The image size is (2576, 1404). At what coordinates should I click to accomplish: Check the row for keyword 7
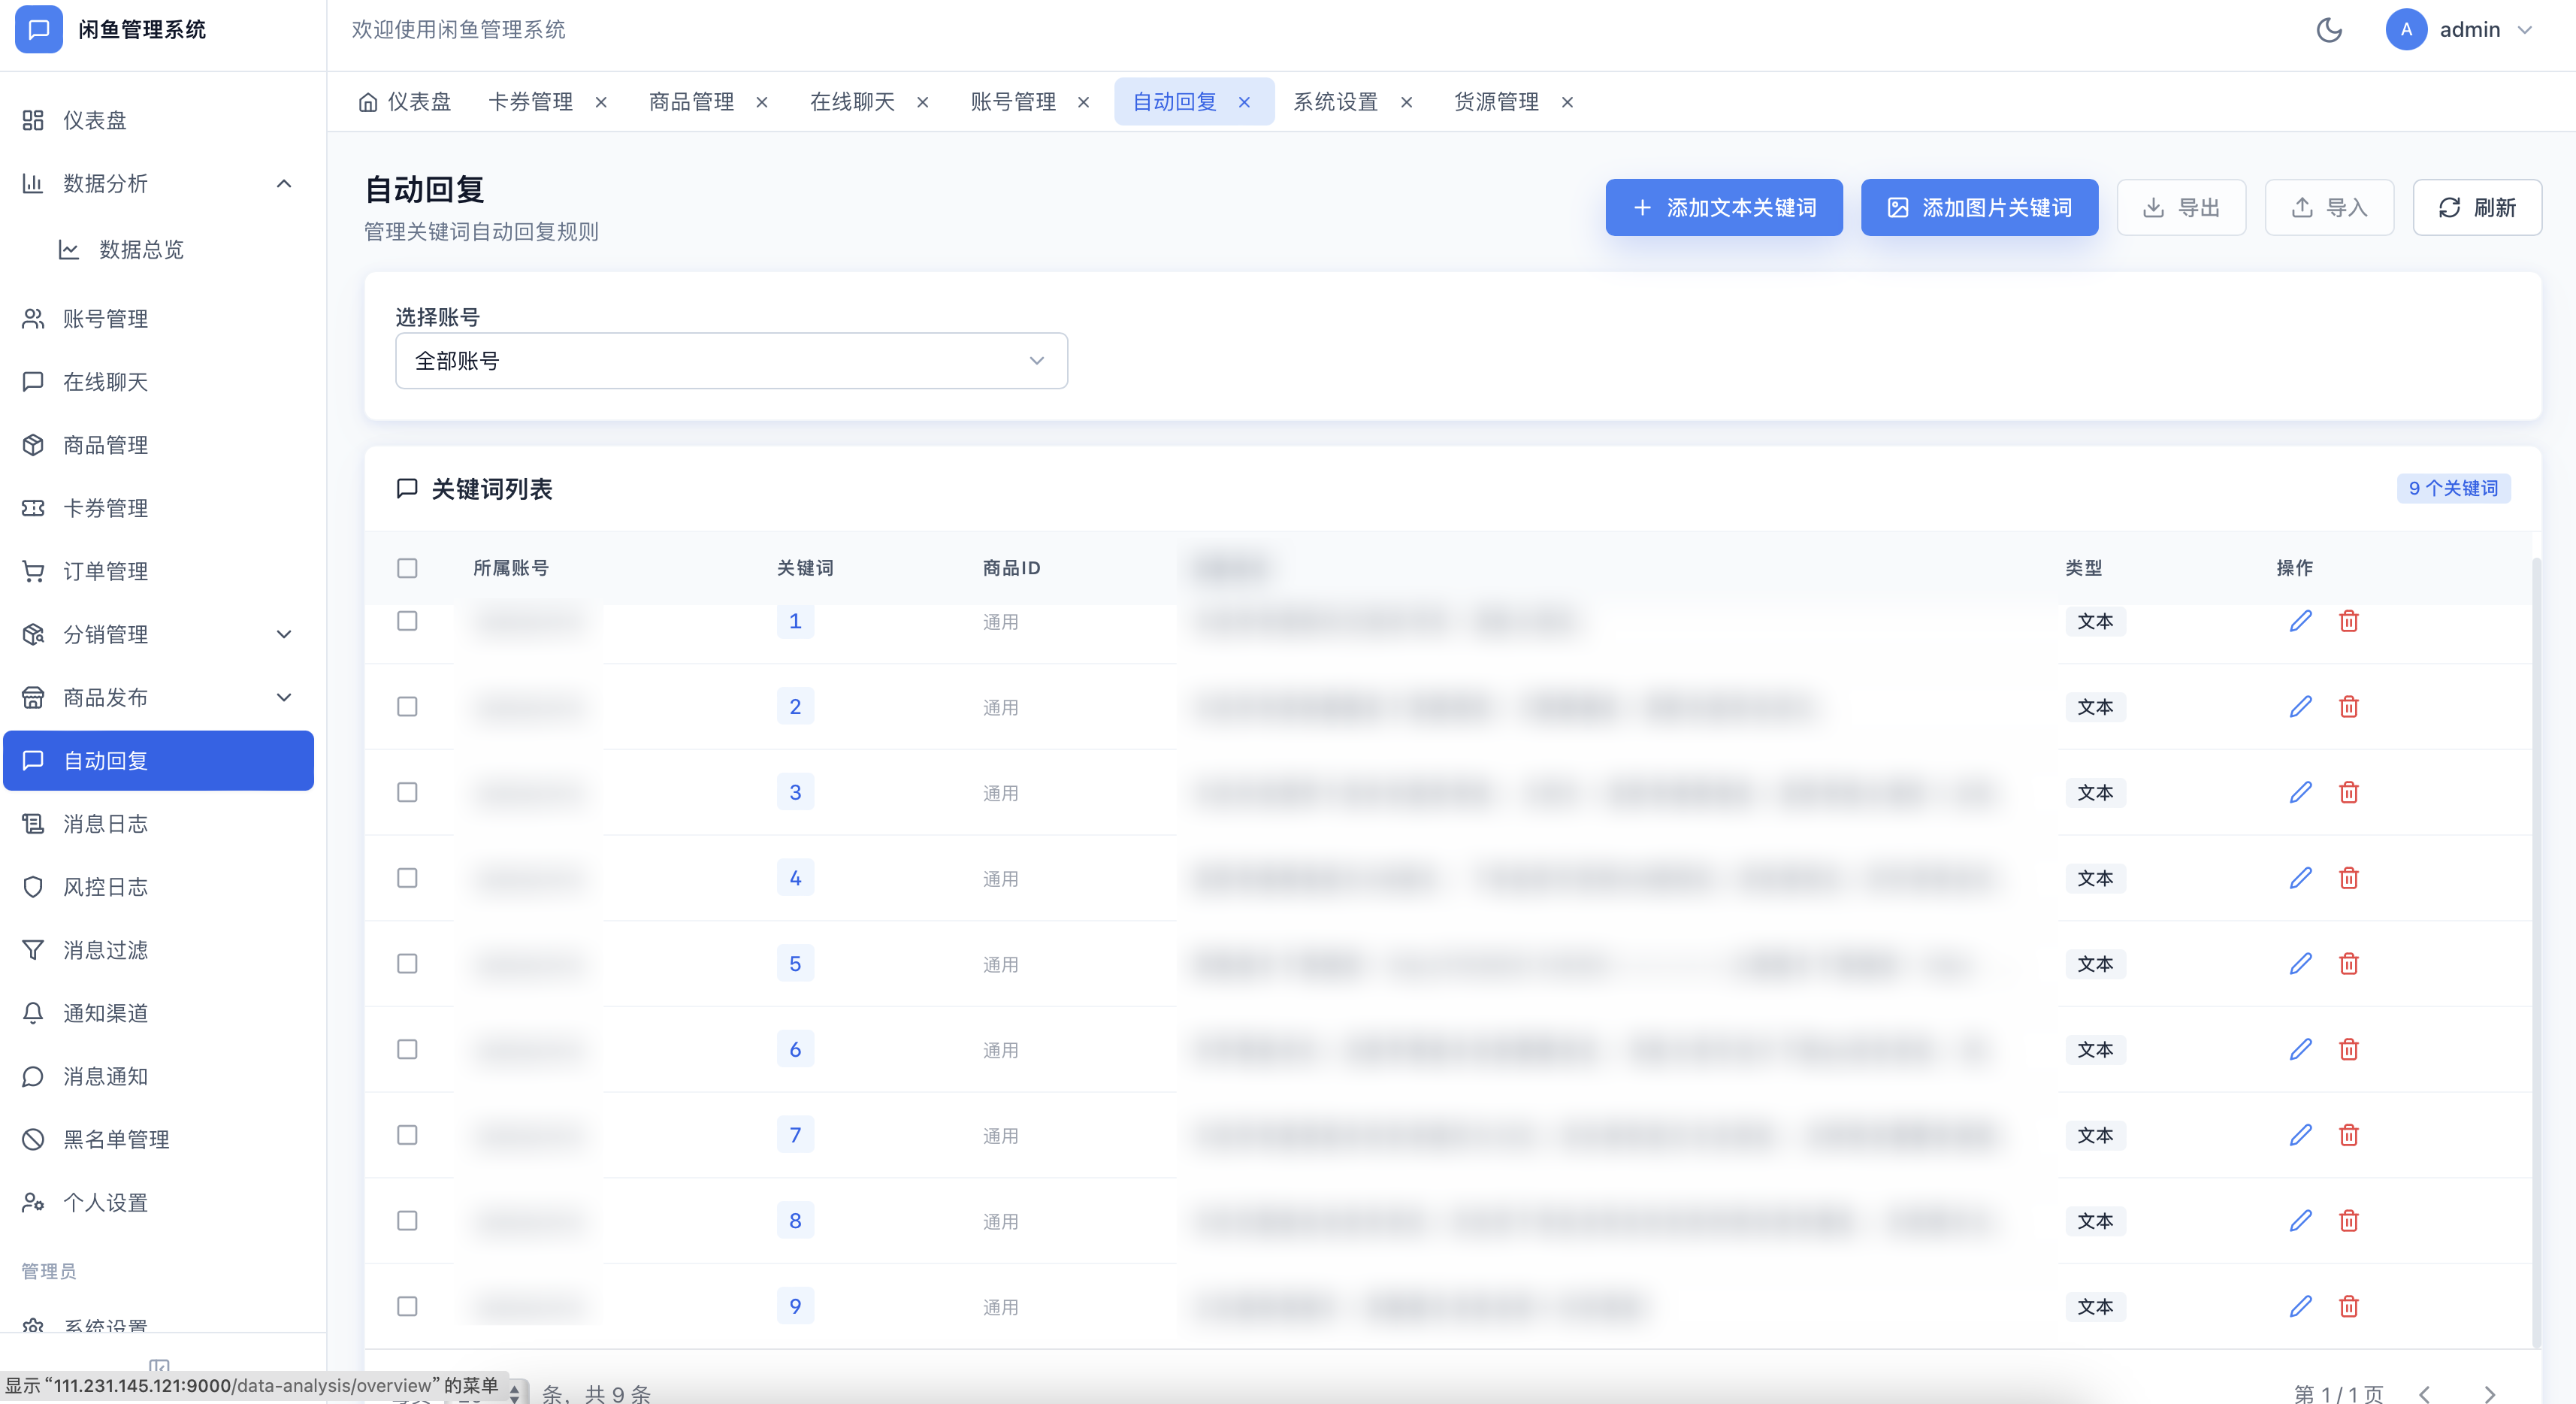tap(407, 1135)
